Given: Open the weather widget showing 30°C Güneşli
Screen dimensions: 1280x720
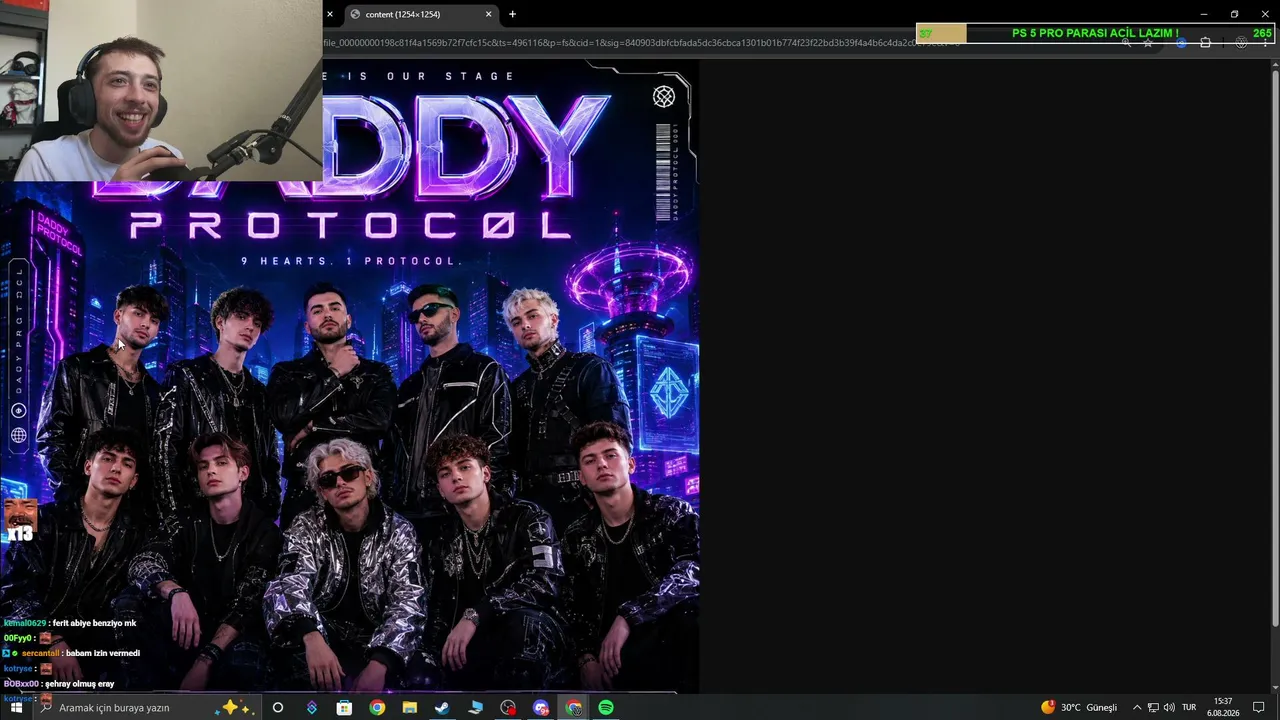Looking at the screenshot, I should pyautogui.click(x=1079, y=707).
